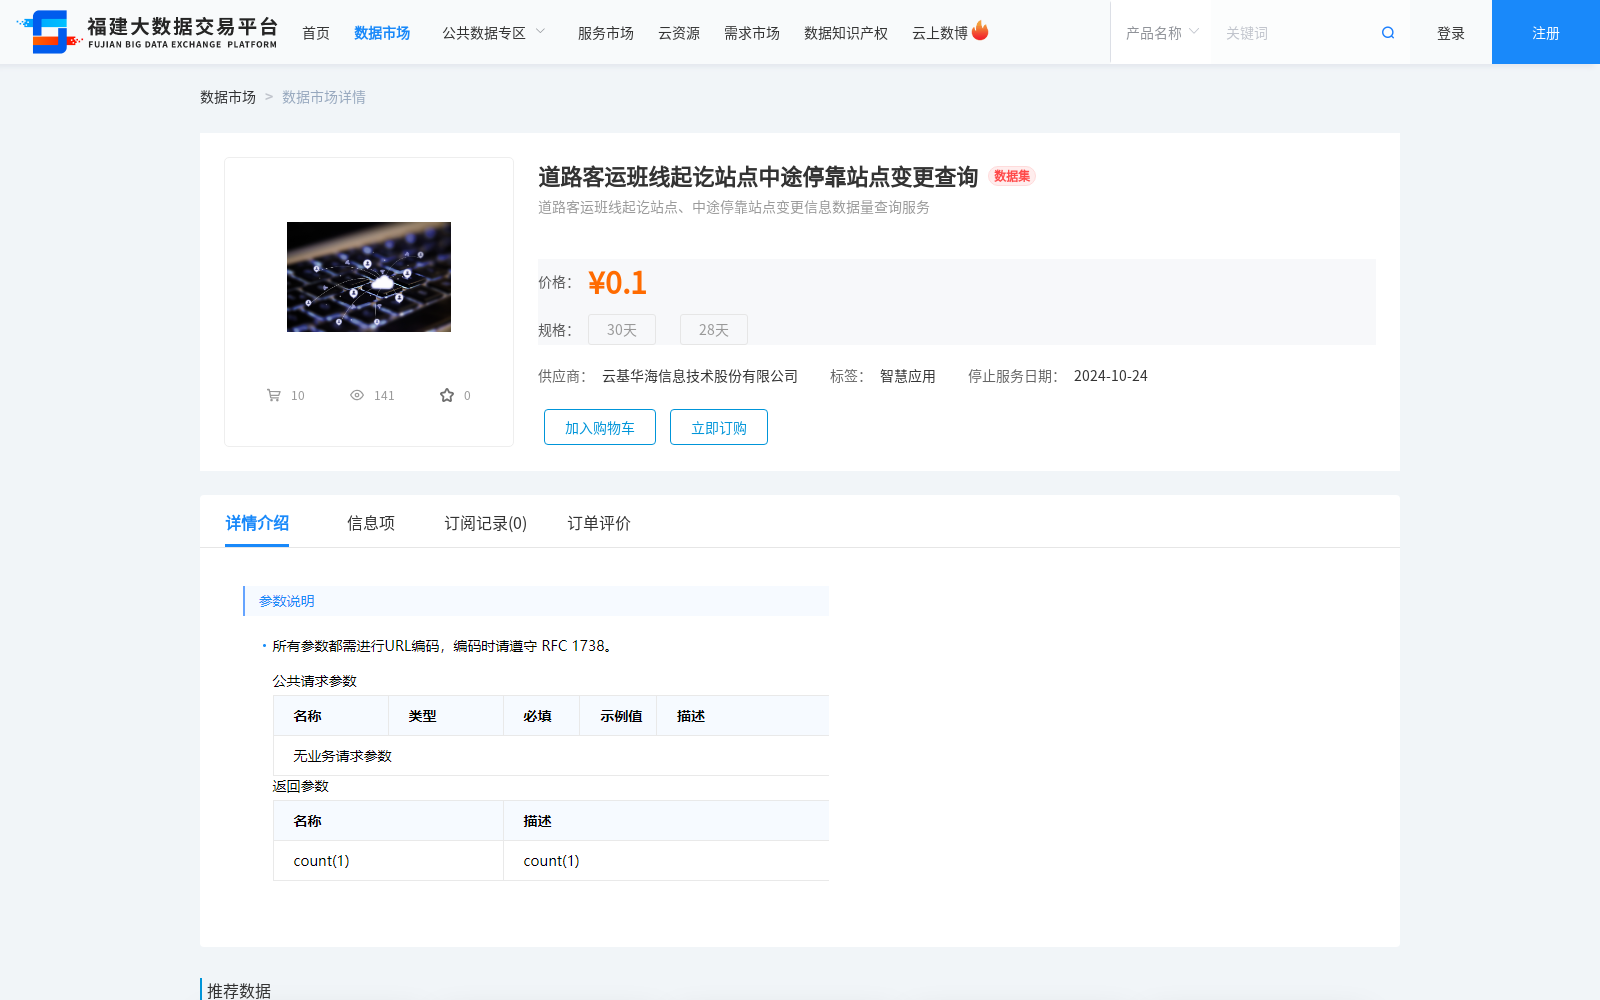This screenshot has width=1600, height=1000.
Task: Click the eye views icon showing 141
Action: pyautogui.click(x=357, y=395)
